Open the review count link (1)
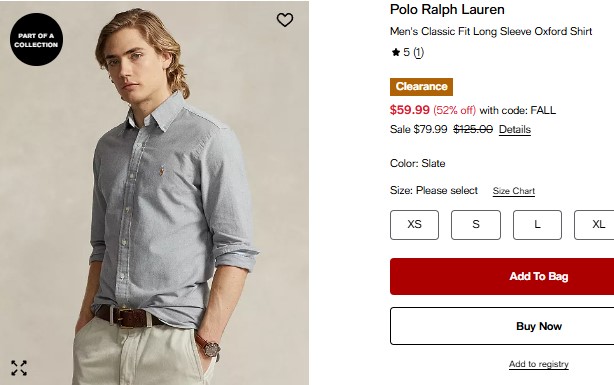 point(419,52)
